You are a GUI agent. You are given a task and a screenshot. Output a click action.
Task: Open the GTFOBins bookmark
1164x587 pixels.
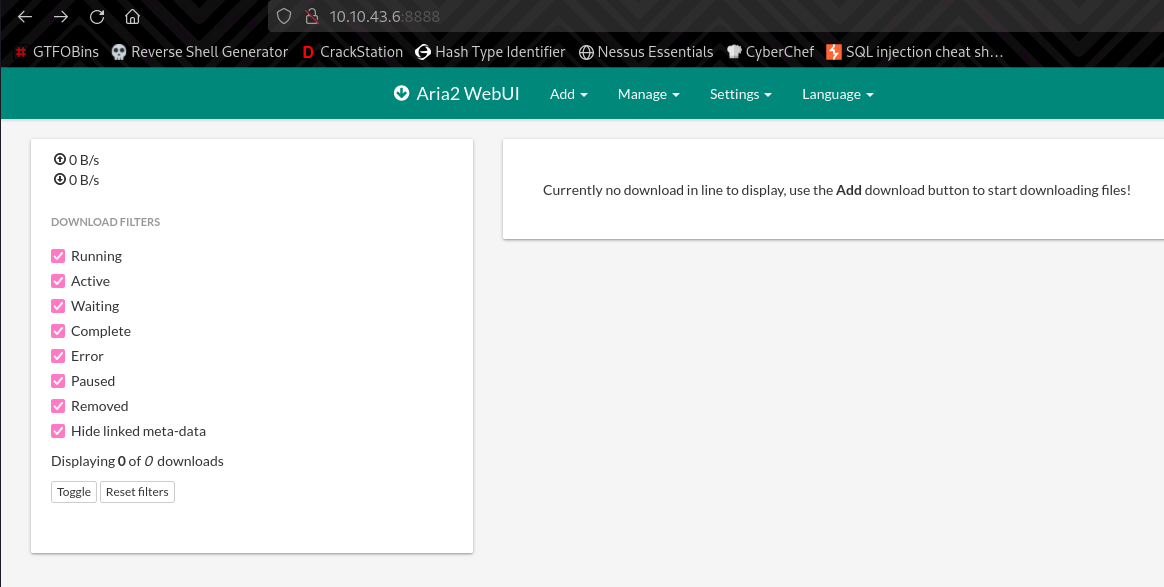click(x=57, y=52)
